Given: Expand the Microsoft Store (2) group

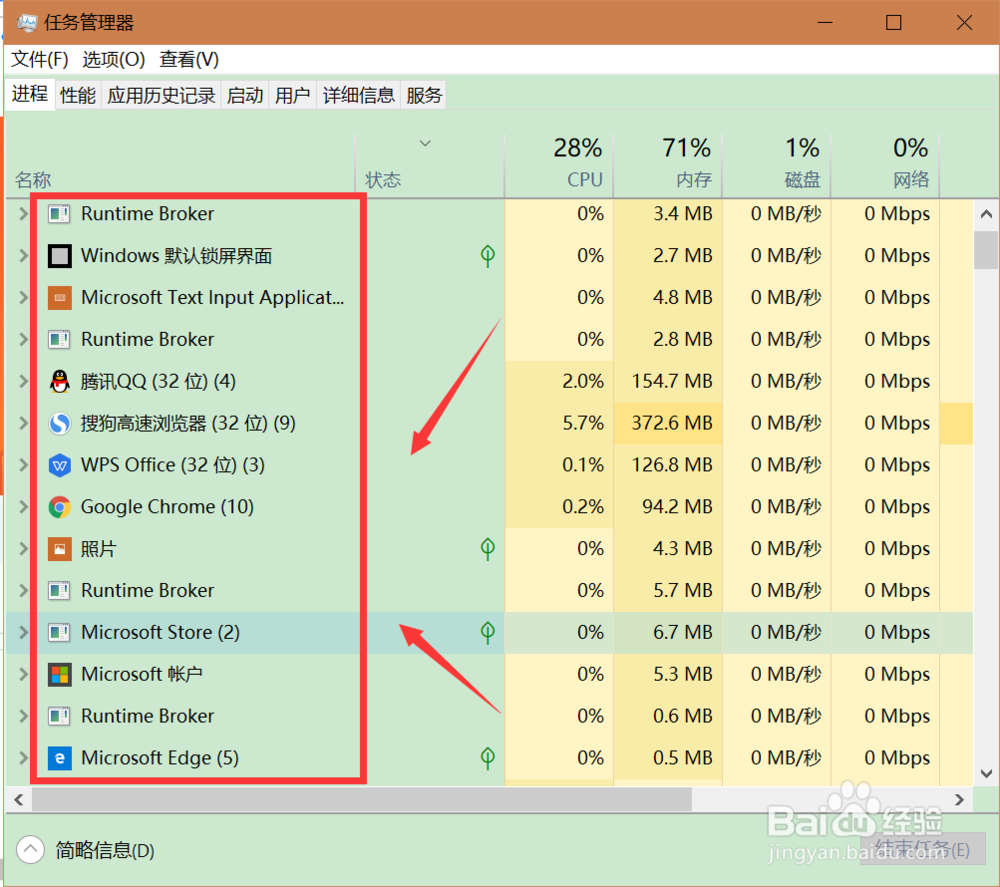Looking at the screenshot, I should point(24,633).
